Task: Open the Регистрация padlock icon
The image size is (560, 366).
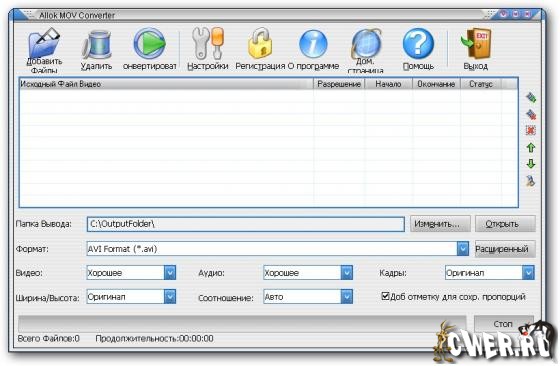Action: pyautogui.click(x=260, y=44)
